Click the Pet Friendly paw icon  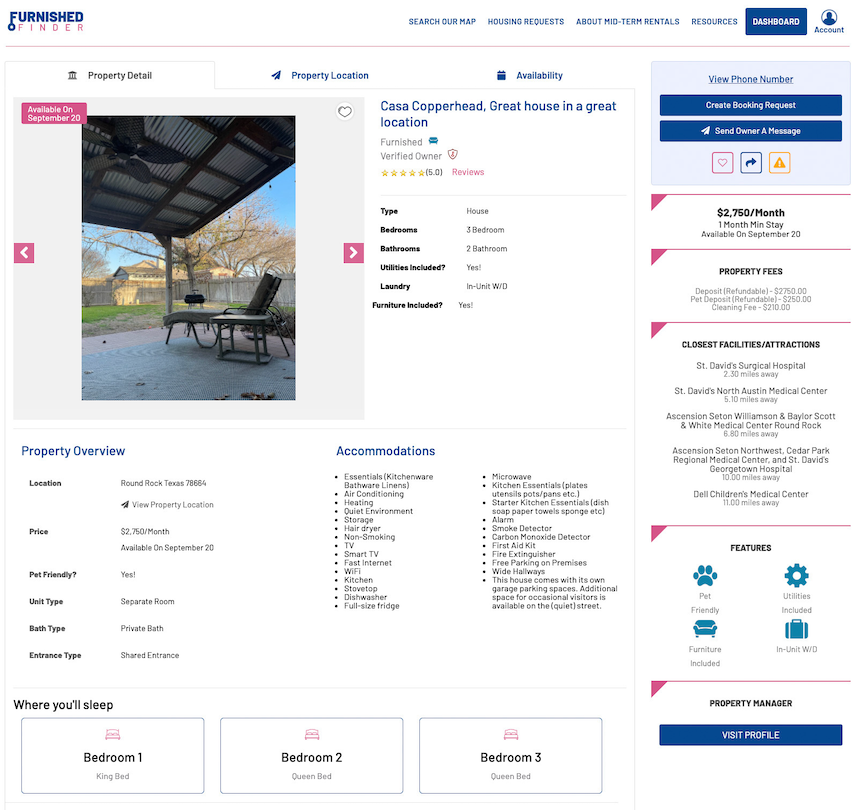point(705,575)
